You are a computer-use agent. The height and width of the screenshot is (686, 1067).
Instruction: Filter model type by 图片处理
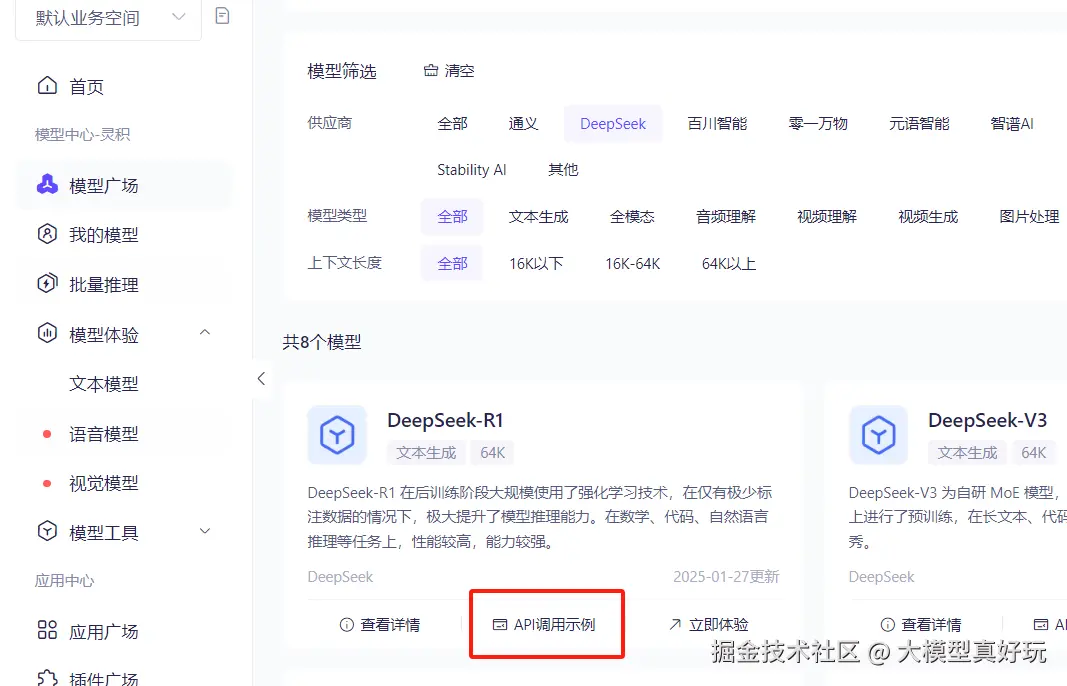click(1029, 216)
